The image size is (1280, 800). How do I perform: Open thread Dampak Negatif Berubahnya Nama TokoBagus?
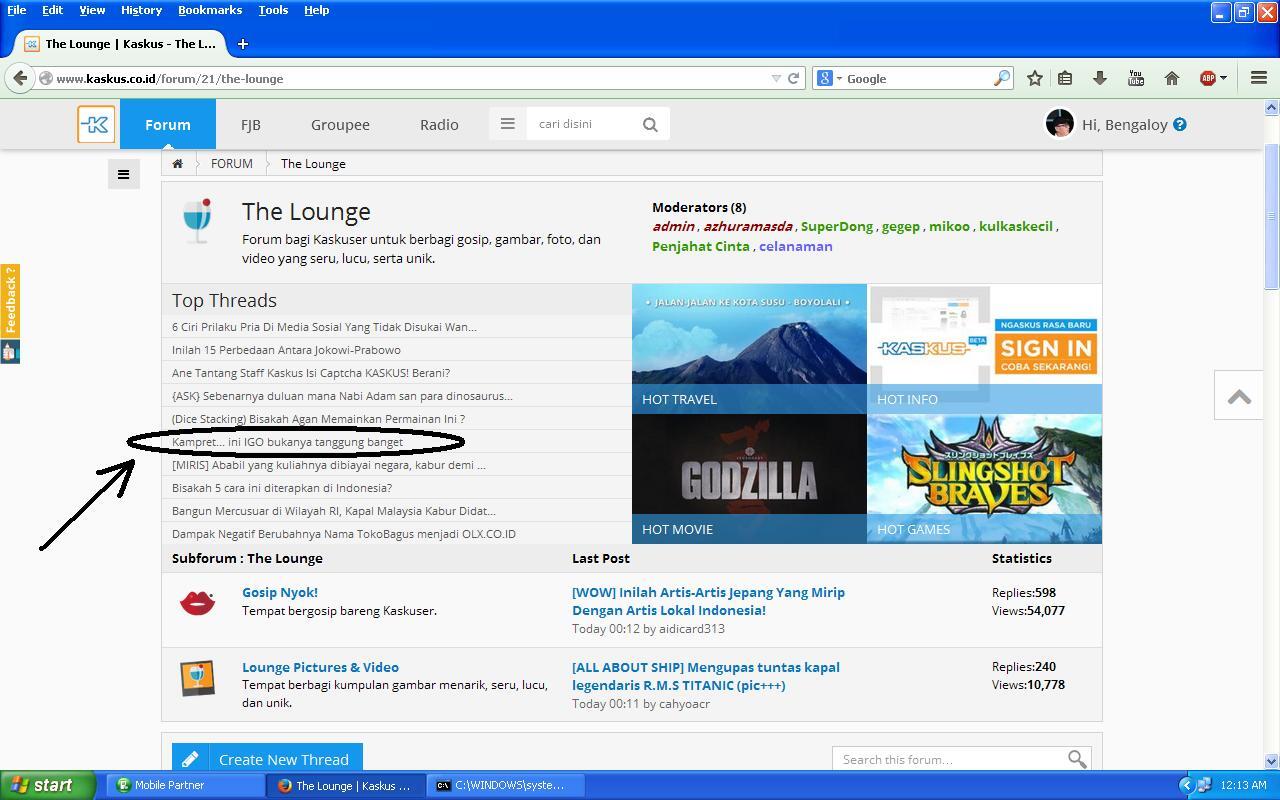tap(344, 534)
